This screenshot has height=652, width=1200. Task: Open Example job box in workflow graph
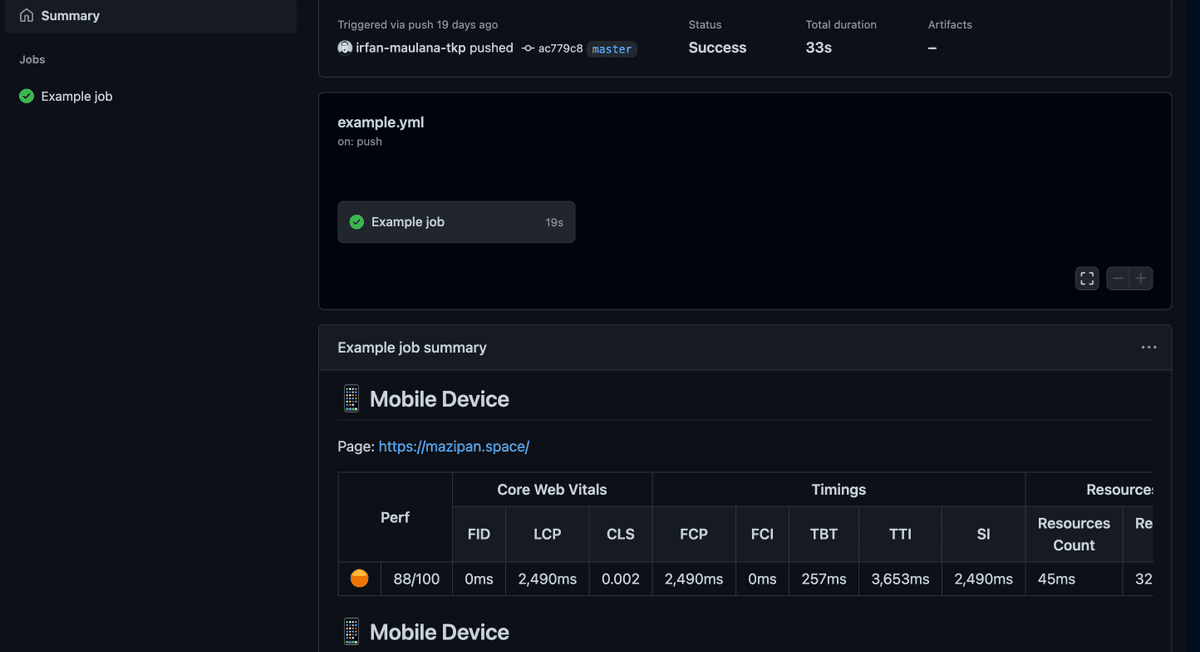click(456, 222)
